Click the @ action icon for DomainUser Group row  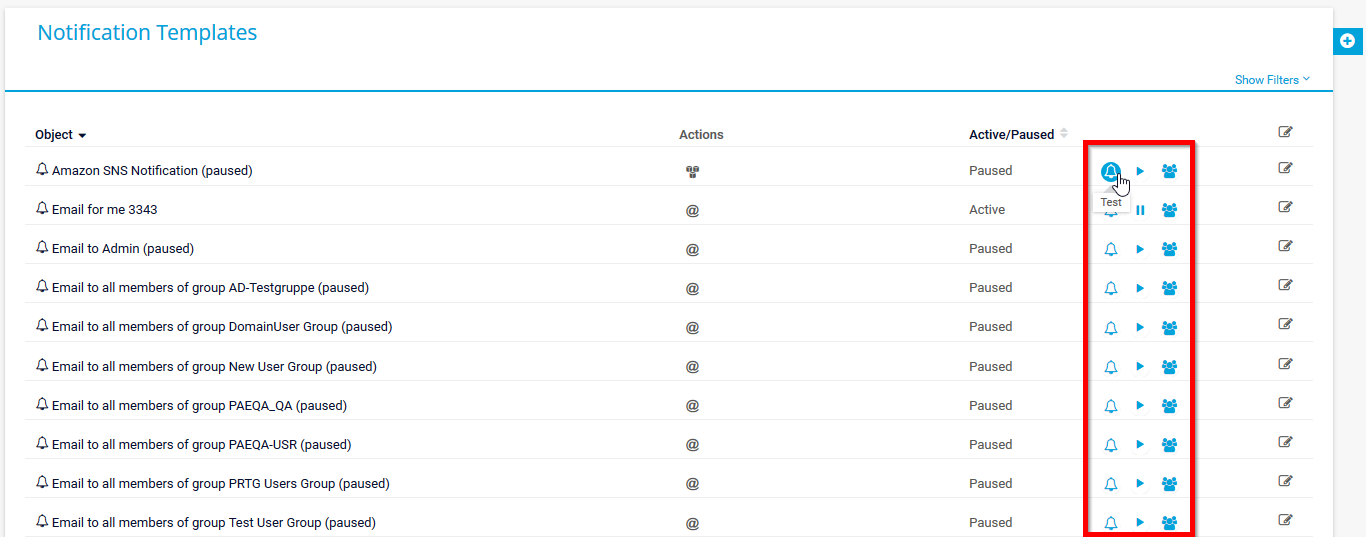[692, 327]
